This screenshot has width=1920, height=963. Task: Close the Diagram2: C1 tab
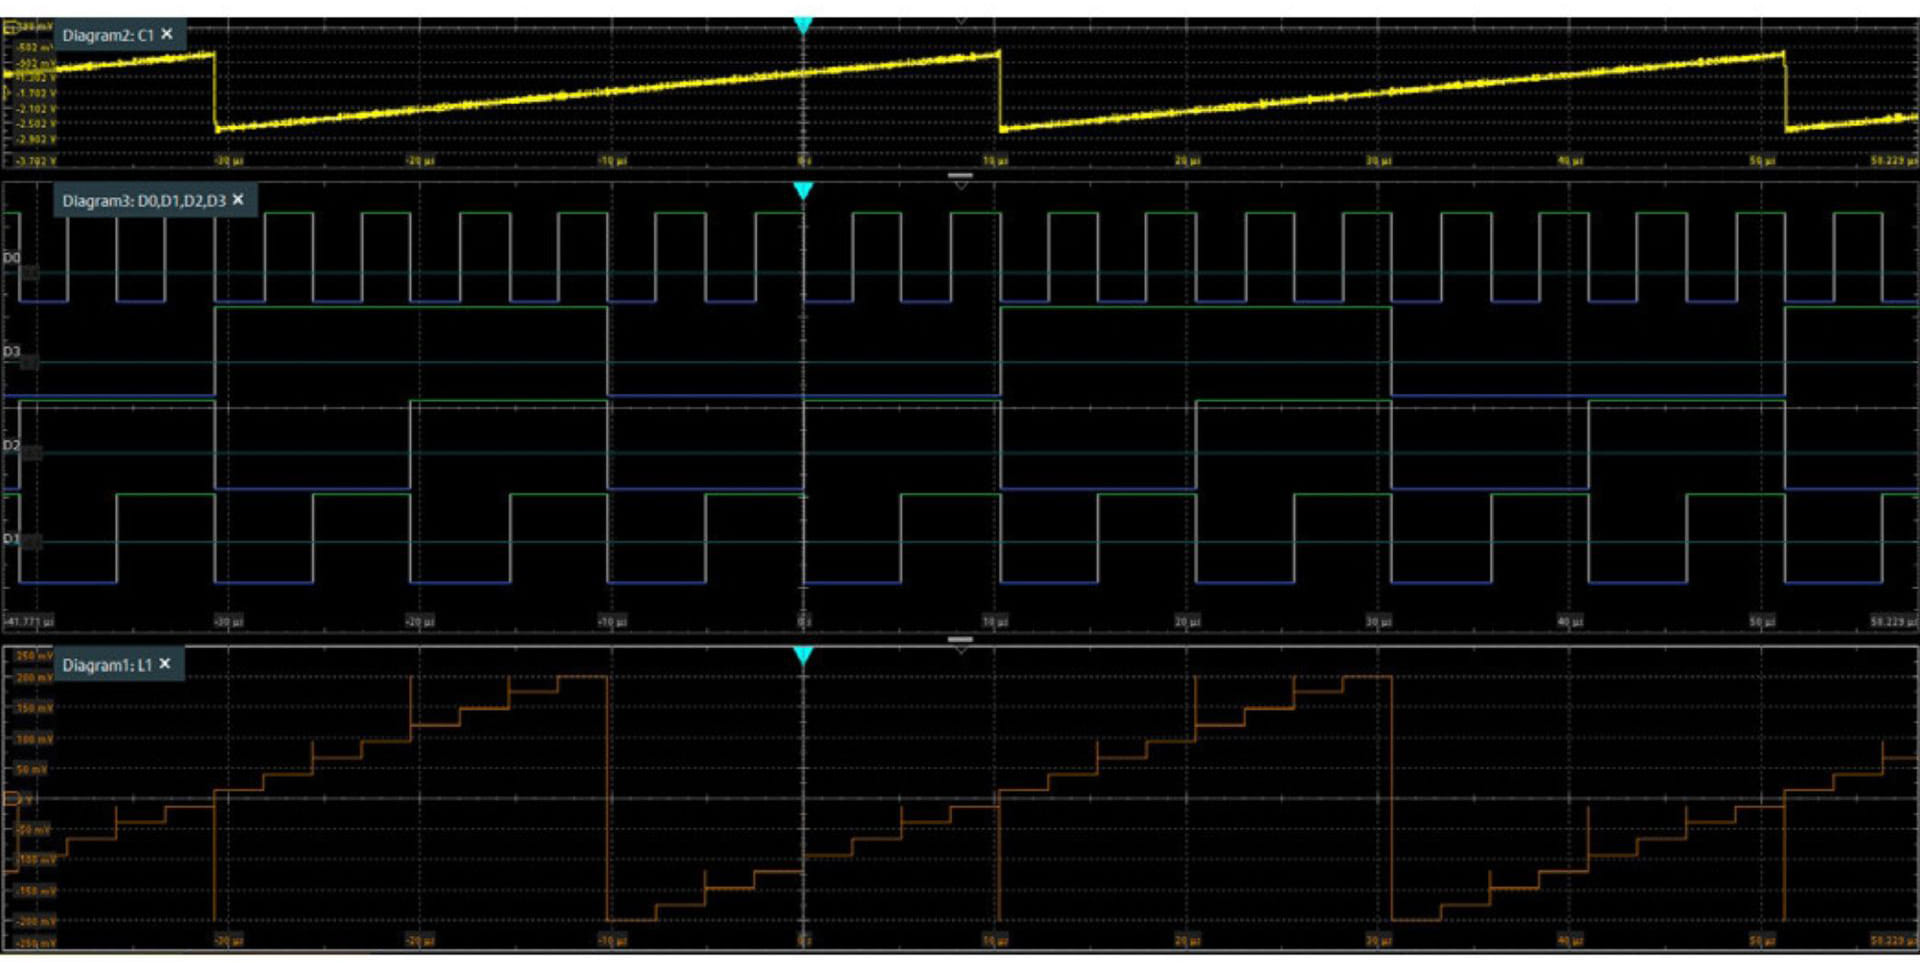pos(167,34)
